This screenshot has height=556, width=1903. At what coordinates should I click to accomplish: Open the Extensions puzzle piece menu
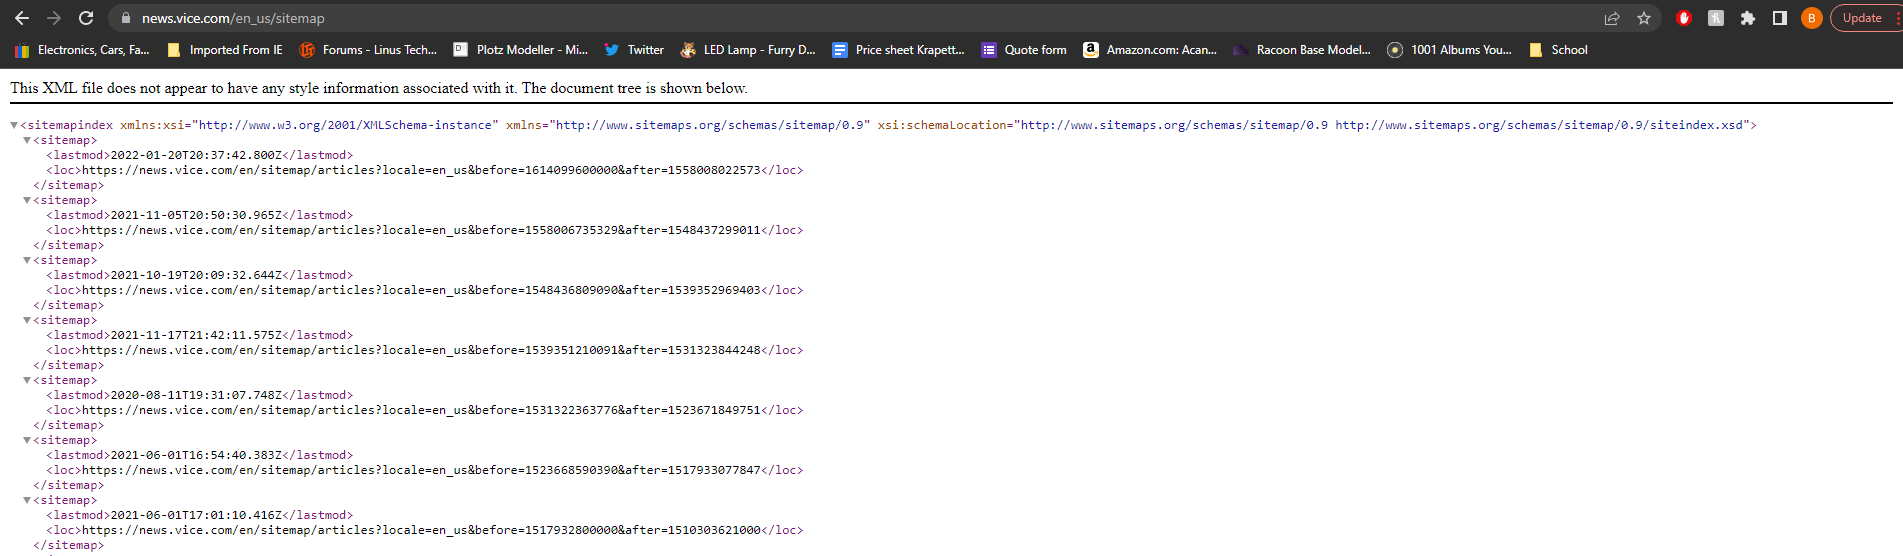tap(1748, 18)
